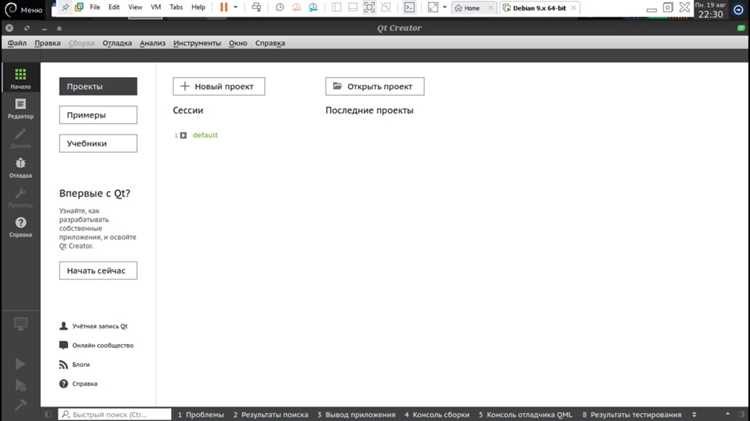Screen dimensions: 750x421
Task: Click the help question mark icon near Справка link
Action: point(63,384)
